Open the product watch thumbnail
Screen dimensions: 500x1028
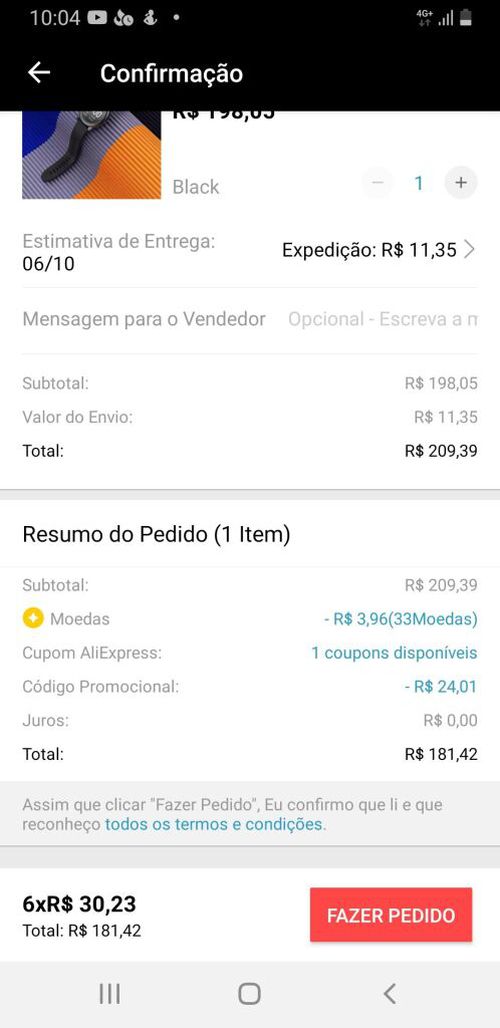click(91, 155)
